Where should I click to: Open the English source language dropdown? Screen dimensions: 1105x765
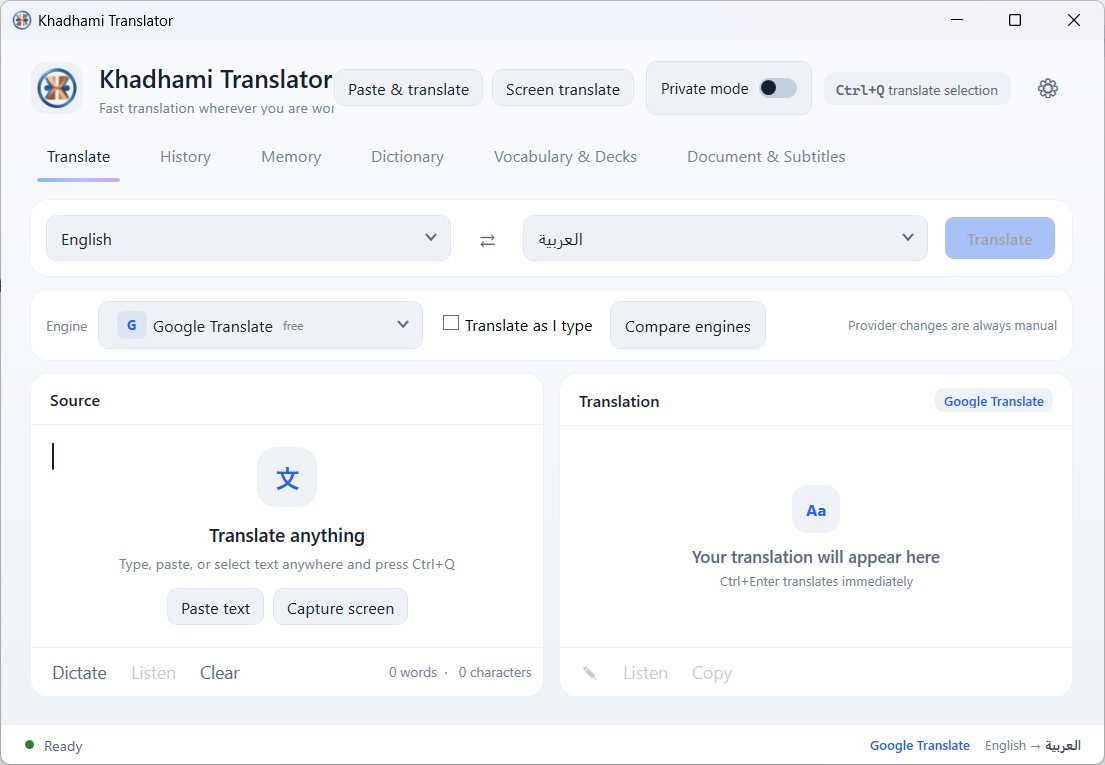[x=248, y=239]
